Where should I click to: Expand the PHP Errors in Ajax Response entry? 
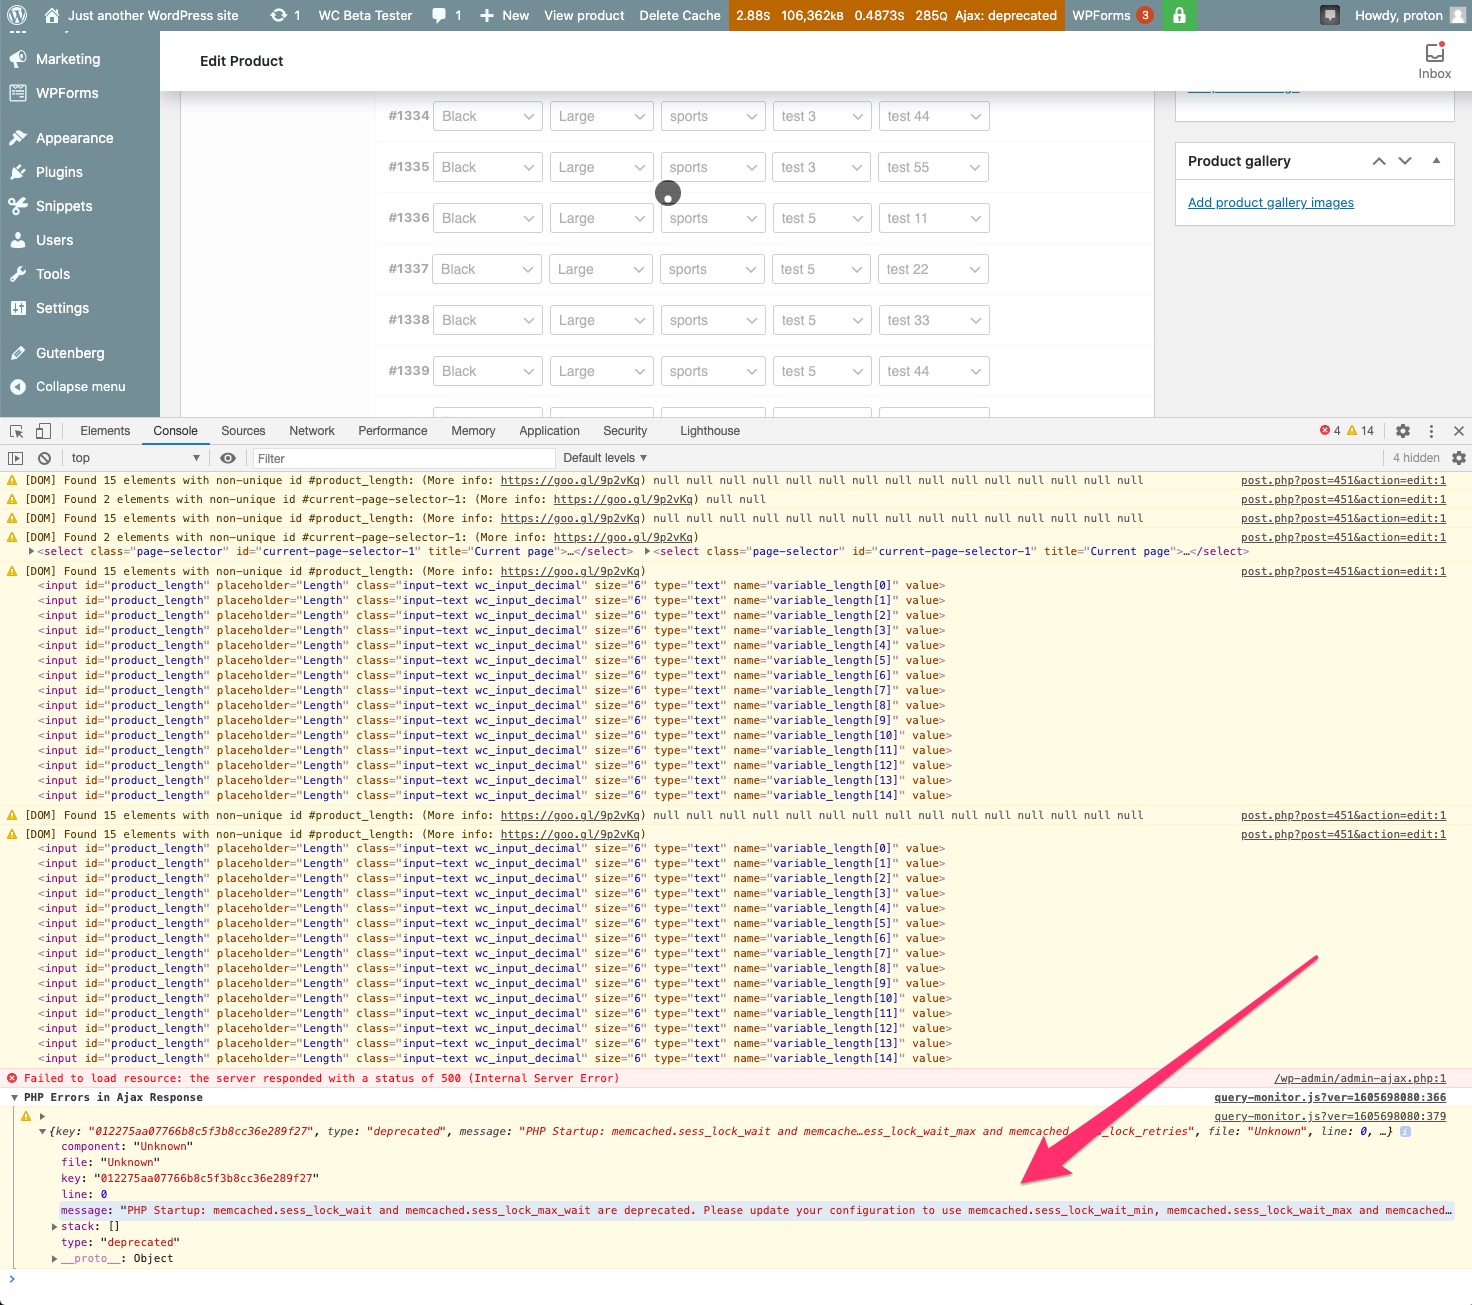tap(13, 1097)
